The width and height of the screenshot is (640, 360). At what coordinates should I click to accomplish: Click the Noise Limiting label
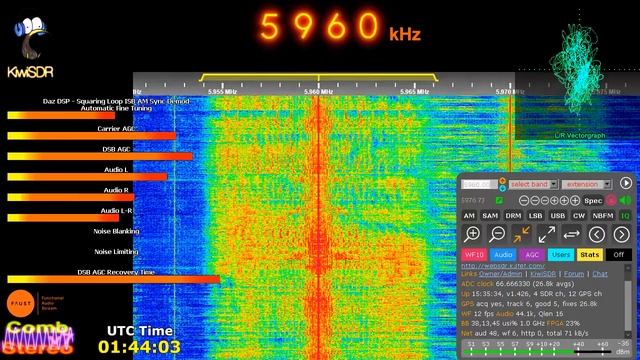tap(116, 251)
